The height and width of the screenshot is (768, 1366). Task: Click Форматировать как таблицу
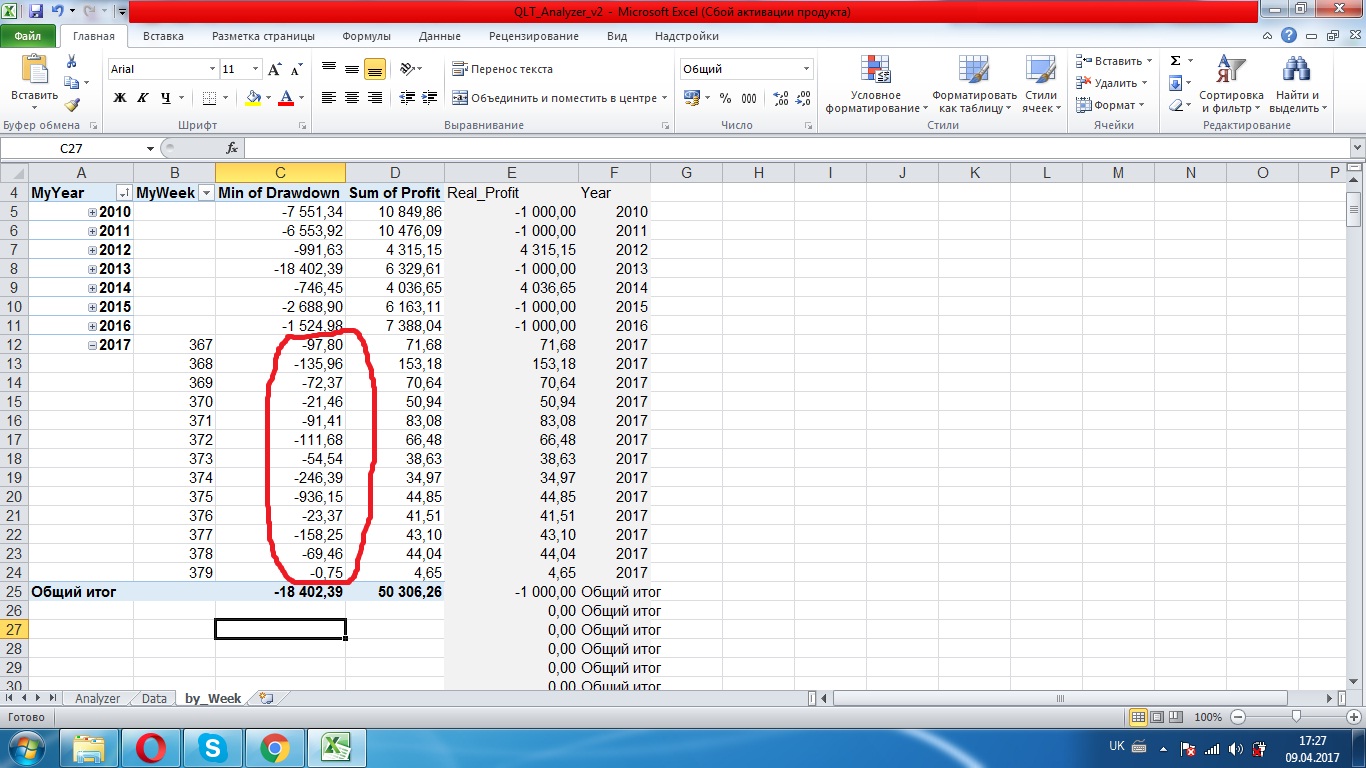[974, 85]
